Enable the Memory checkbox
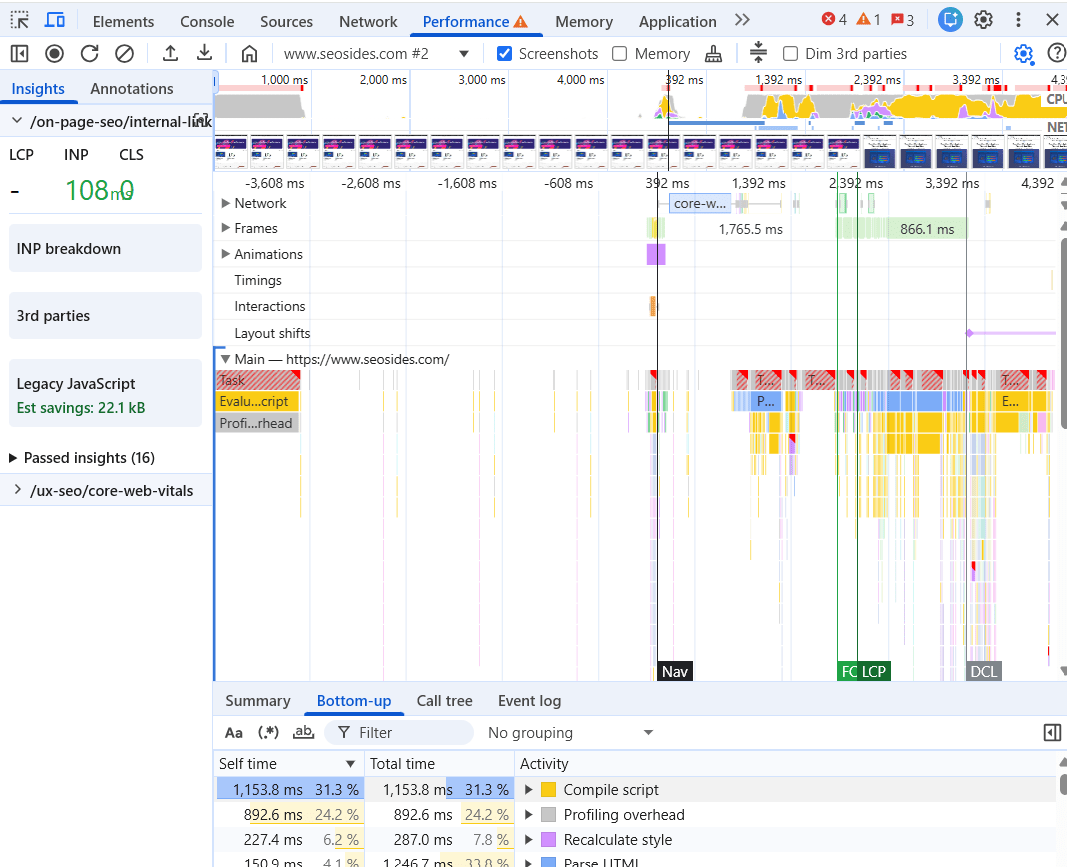This screenshot has height=867, width=1067. [x=619, y=54]
